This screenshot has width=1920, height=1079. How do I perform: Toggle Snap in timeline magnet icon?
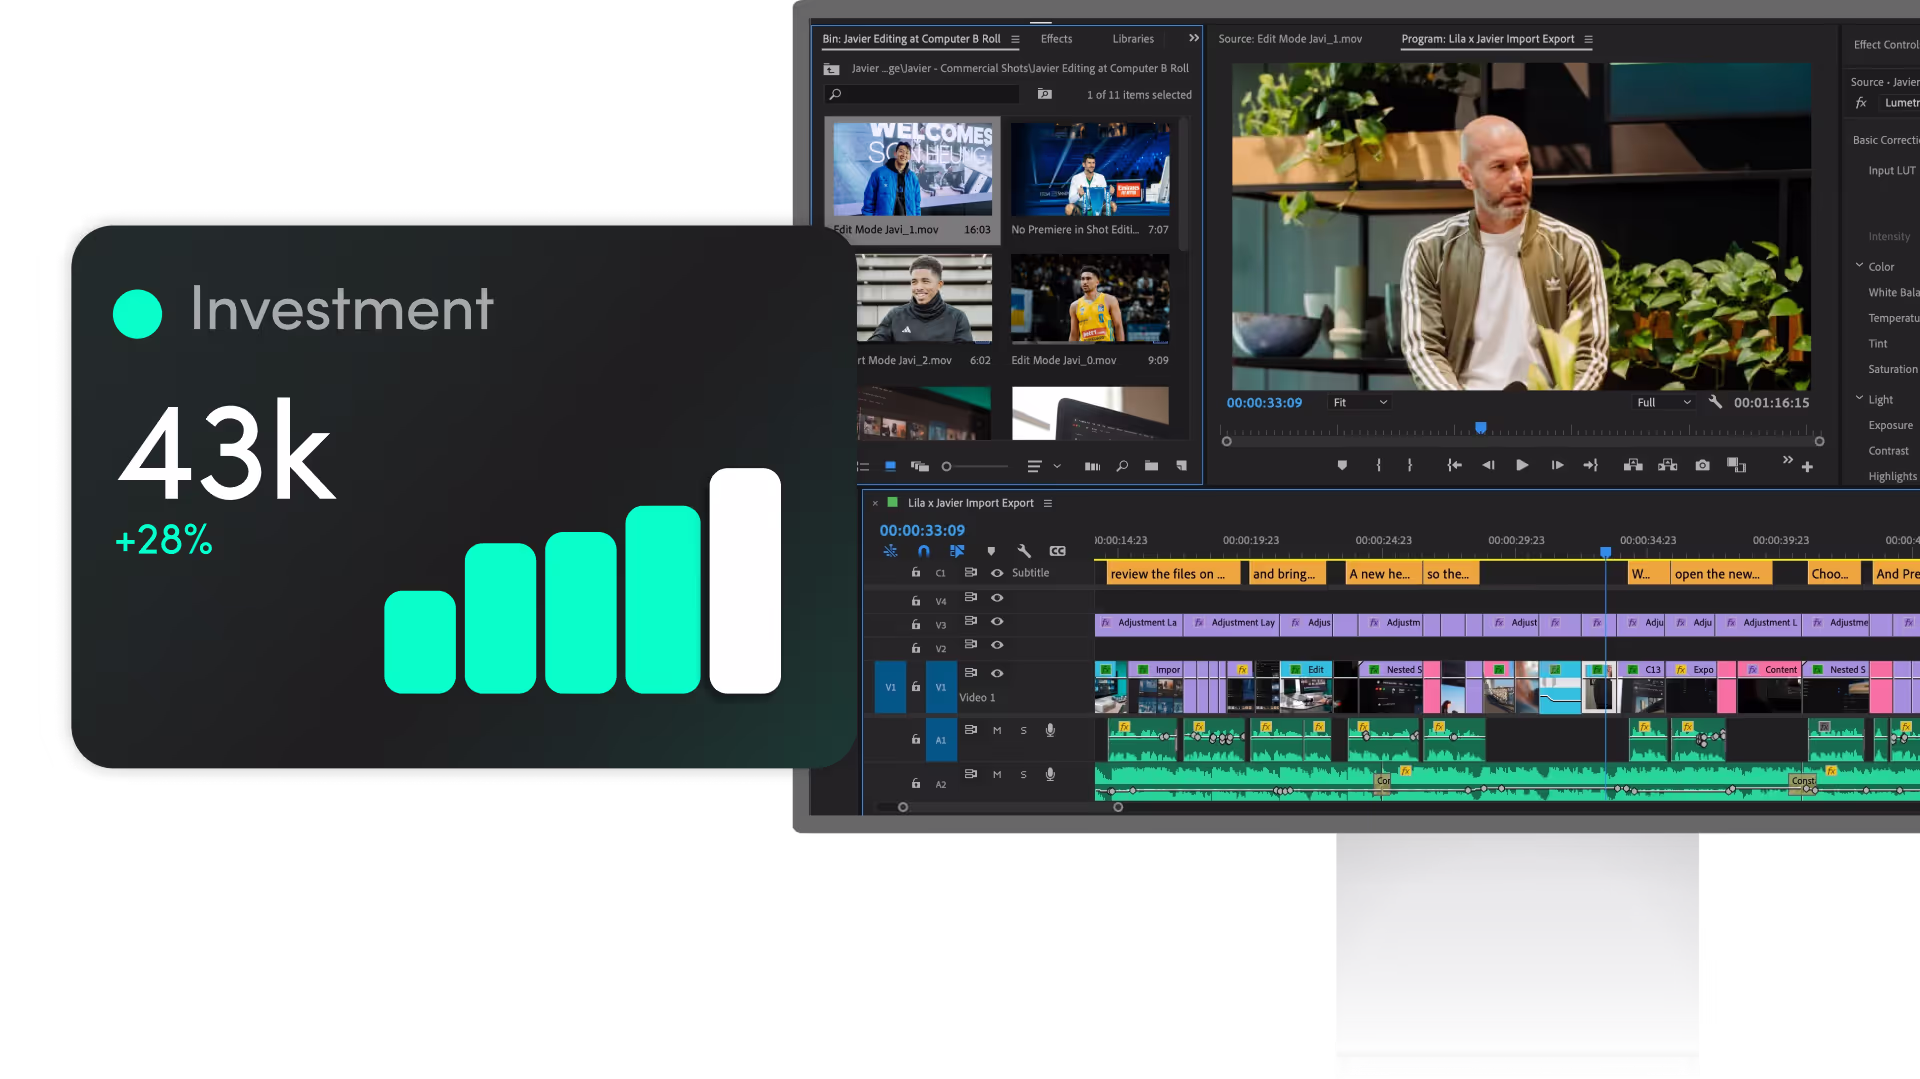pyautogui.click(x=924, y=551)
